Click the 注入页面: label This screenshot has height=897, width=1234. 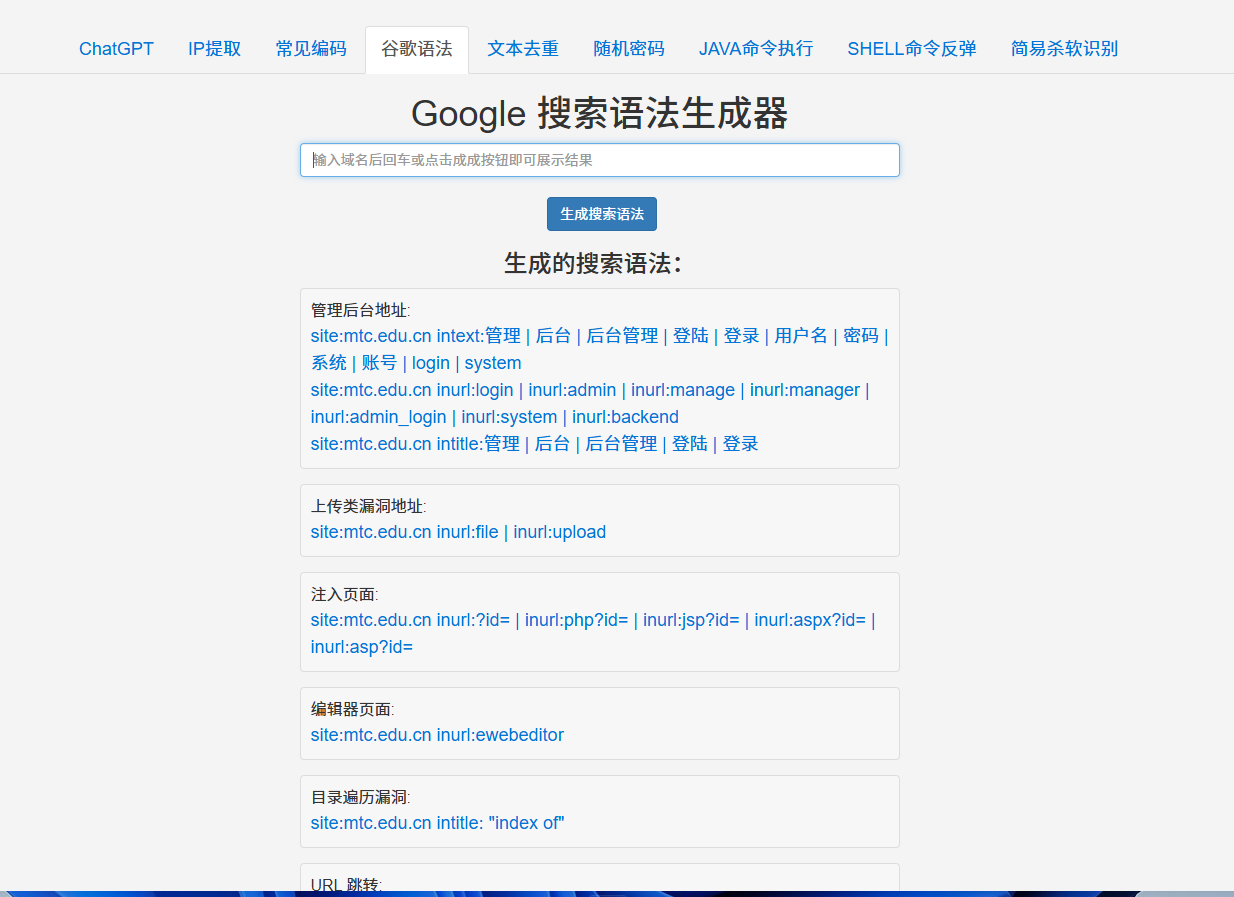click(345, 594)
